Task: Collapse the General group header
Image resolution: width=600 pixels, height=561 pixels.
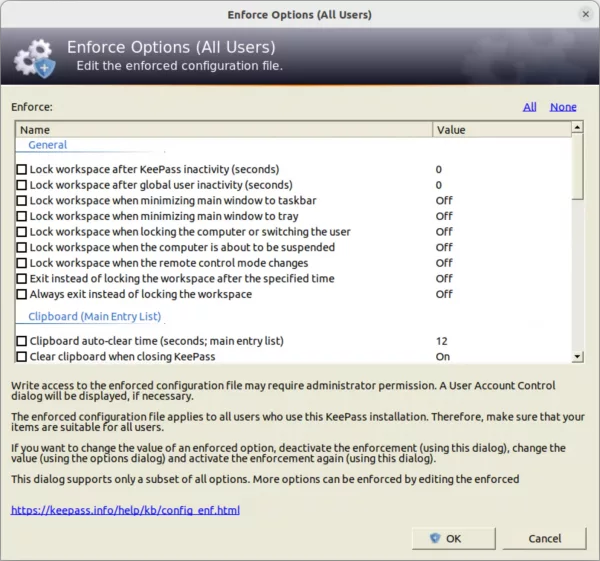Action: click(x=47, y=145)
